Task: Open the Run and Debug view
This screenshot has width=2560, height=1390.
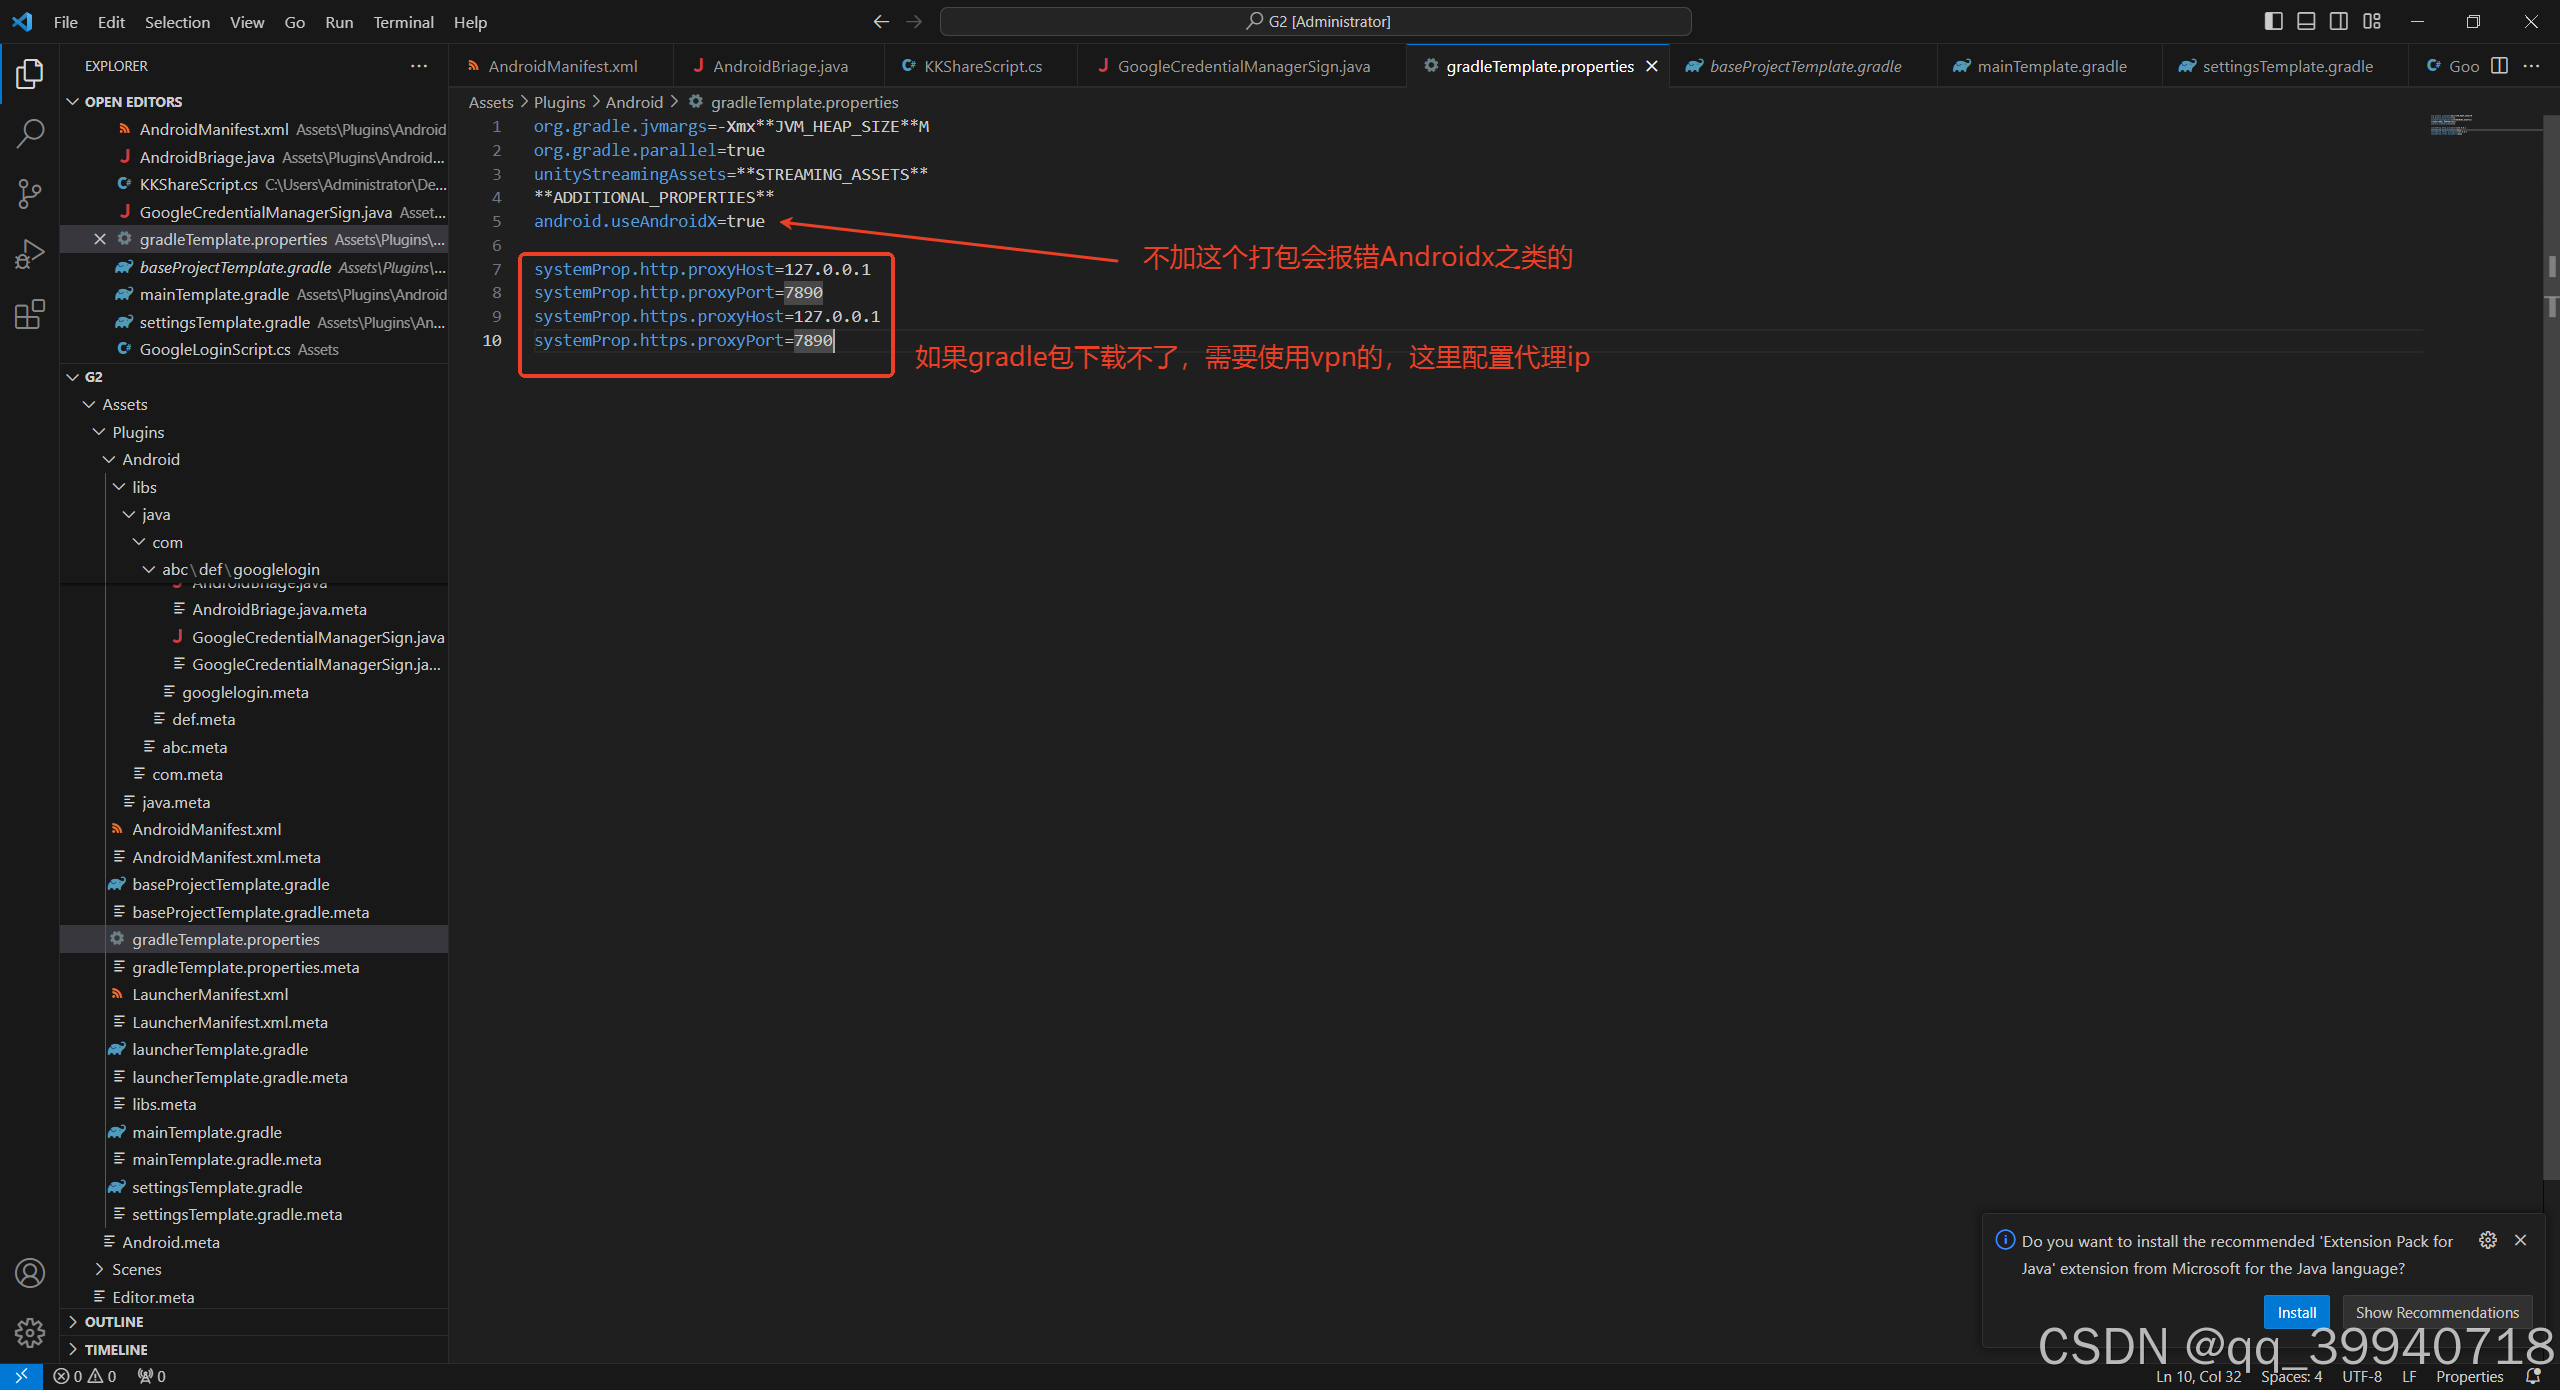Action: 30,254
